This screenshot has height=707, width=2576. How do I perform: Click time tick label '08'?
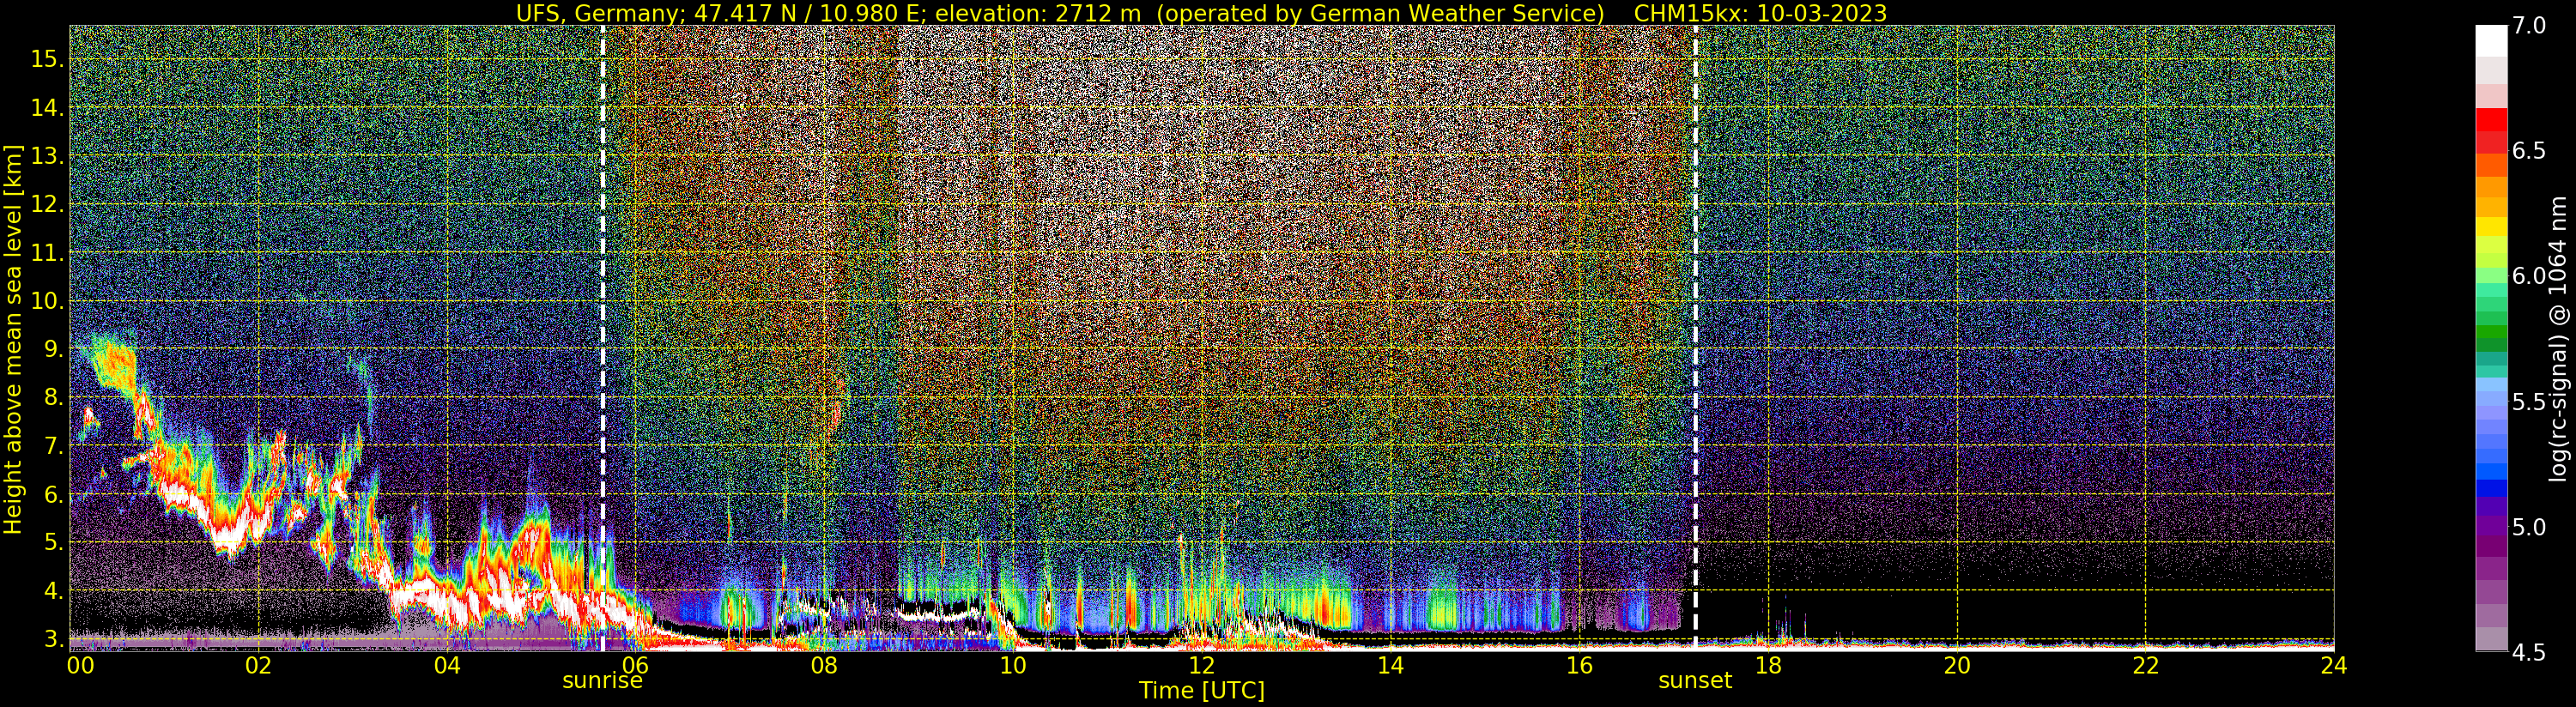click(x=824, y=665)
